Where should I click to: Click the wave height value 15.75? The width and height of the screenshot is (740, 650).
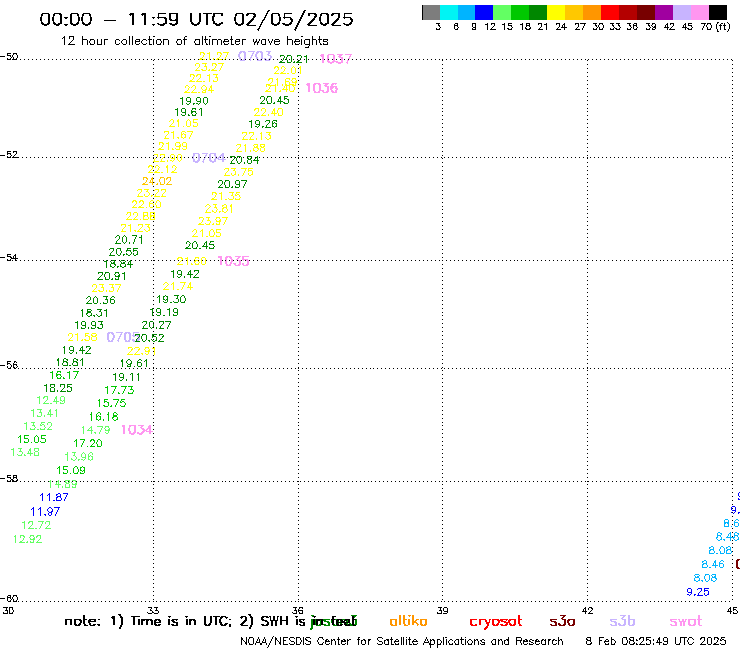pos(111,403)
